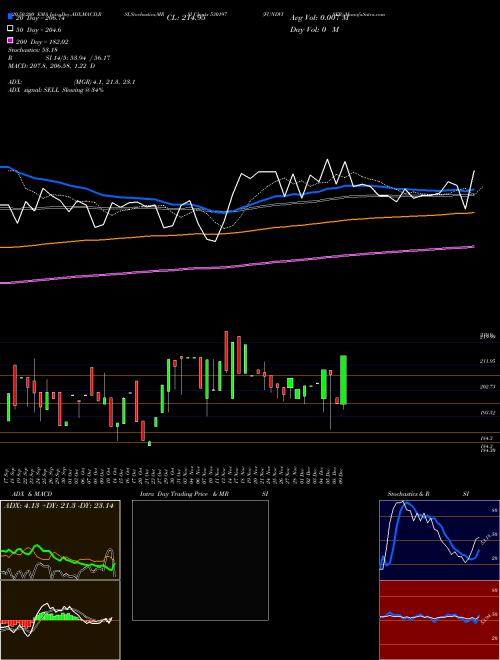The height and width of the screenshot is (660, 500).
Task: Click the MACD histogram lower panel
Action: [60, 620]
